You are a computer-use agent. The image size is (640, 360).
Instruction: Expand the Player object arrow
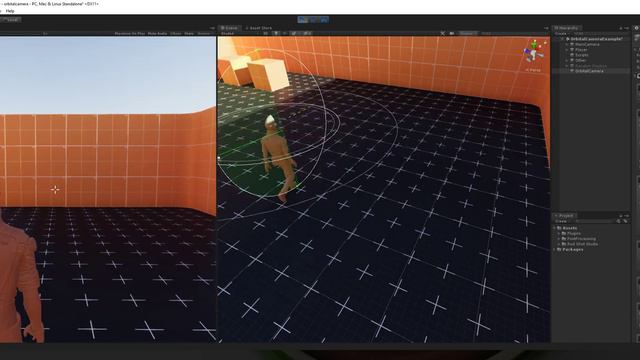coord(567,49)
